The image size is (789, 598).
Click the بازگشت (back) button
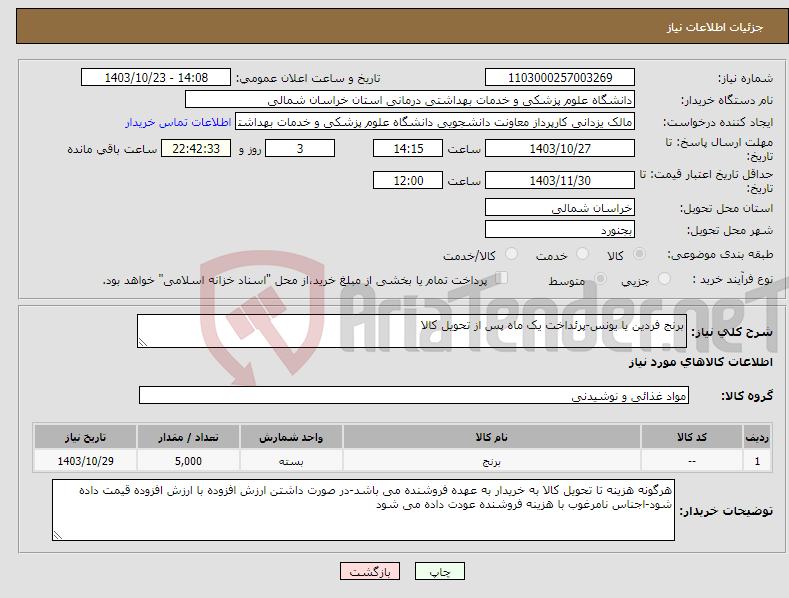[x=370, y=571]
